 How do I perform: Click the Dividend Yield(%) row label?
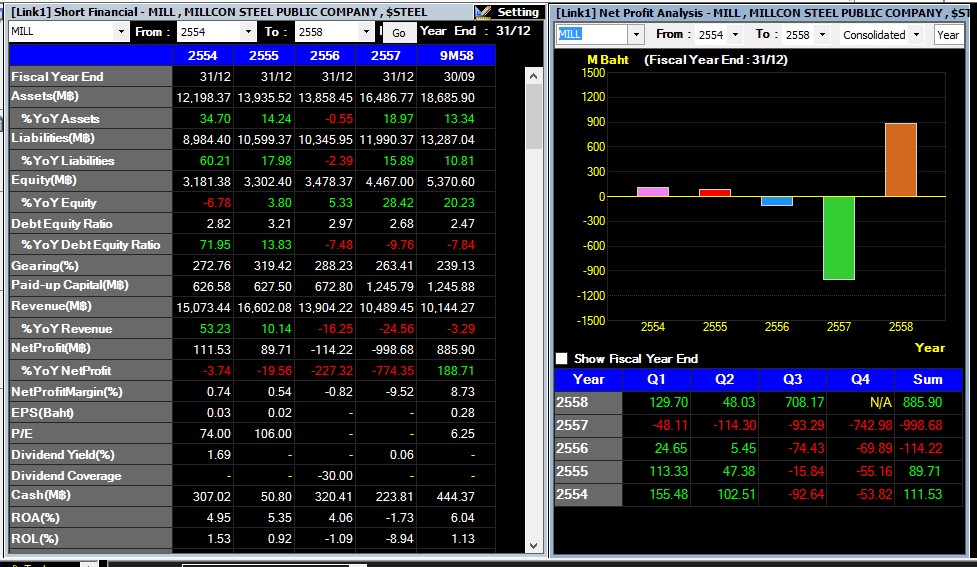[91, 455]
